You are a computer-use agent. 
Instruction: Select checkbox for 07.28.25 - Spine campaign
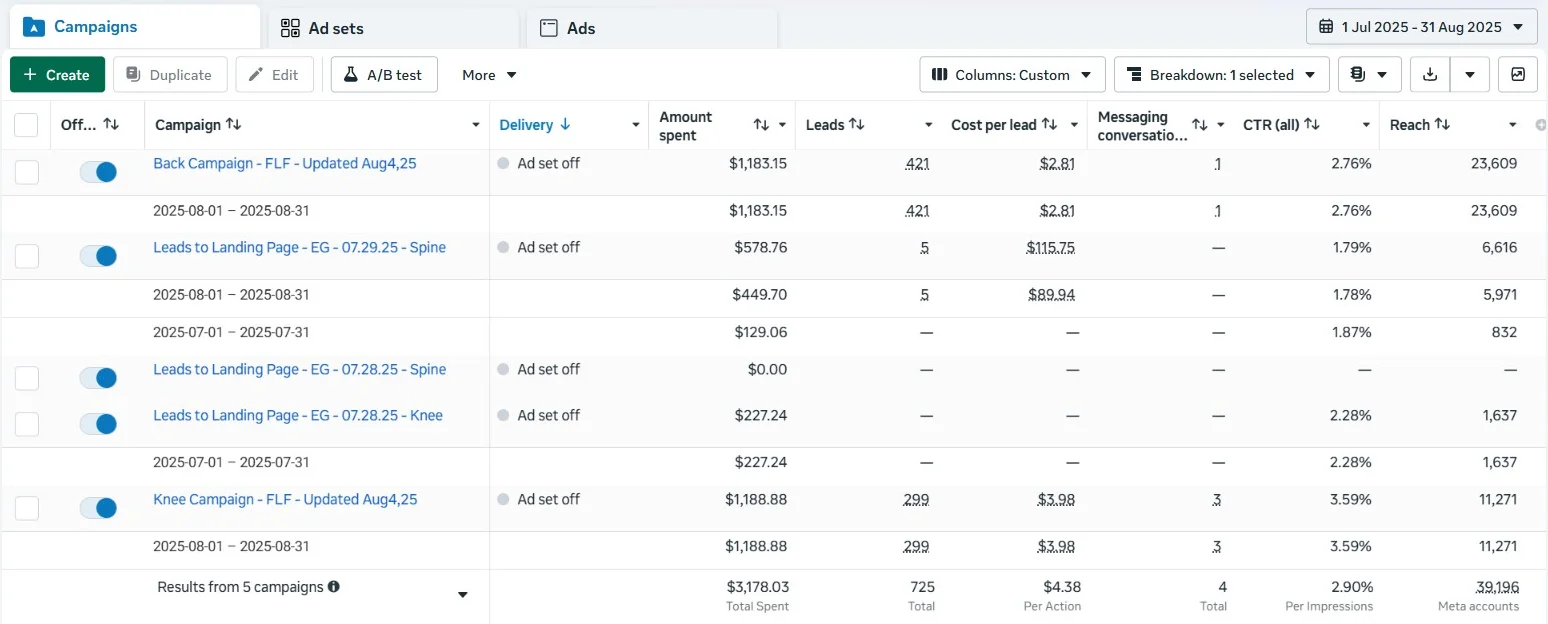point(27,378)
